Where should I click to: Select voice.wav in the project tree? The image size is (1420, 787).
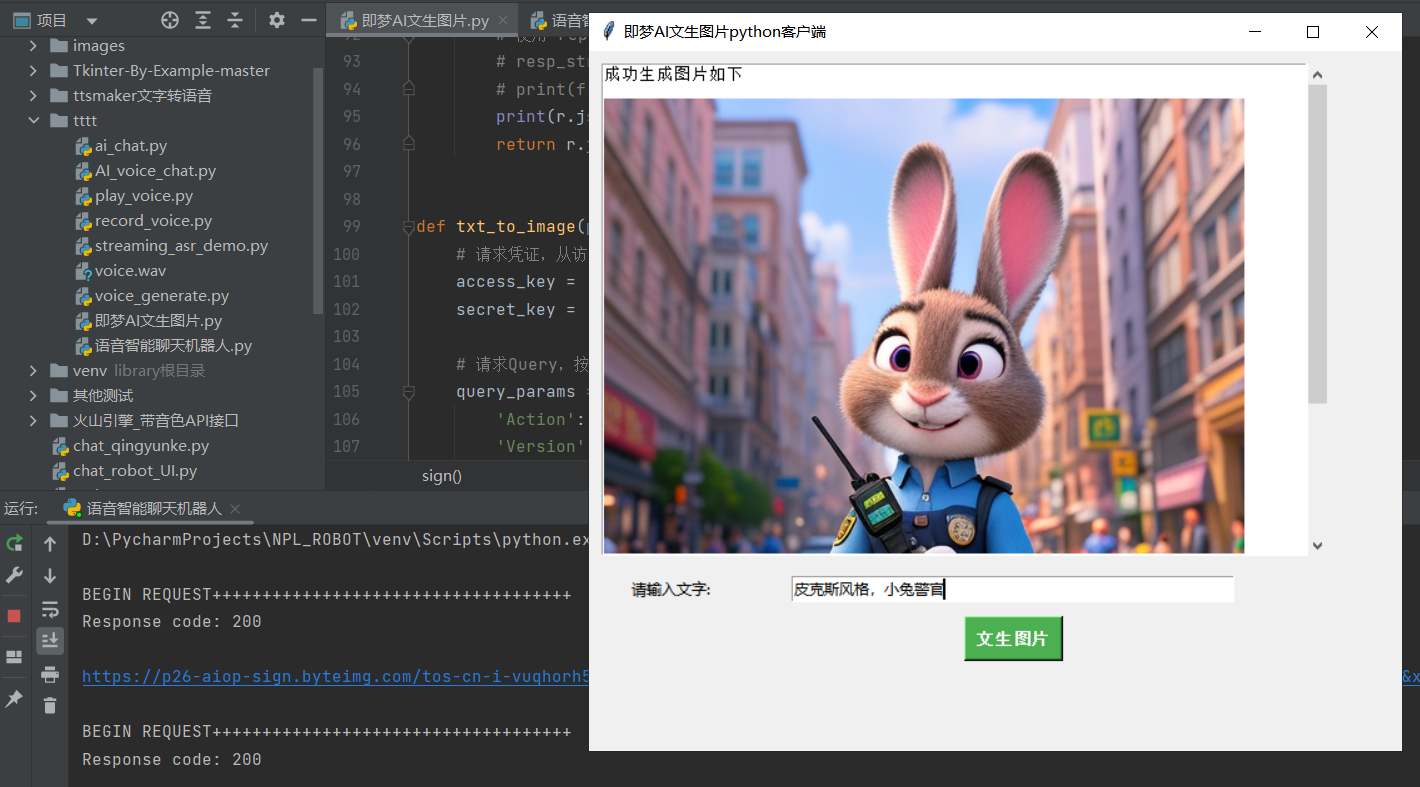pos(130,271)
